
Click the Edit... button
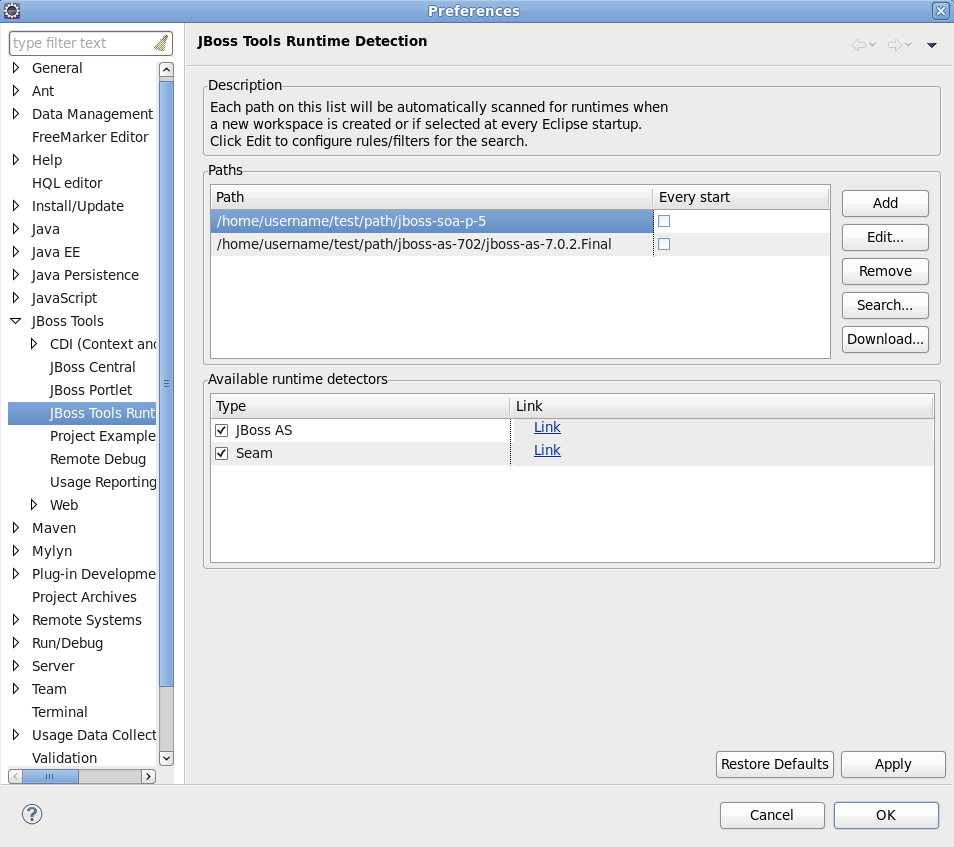(x=885, y=237)
